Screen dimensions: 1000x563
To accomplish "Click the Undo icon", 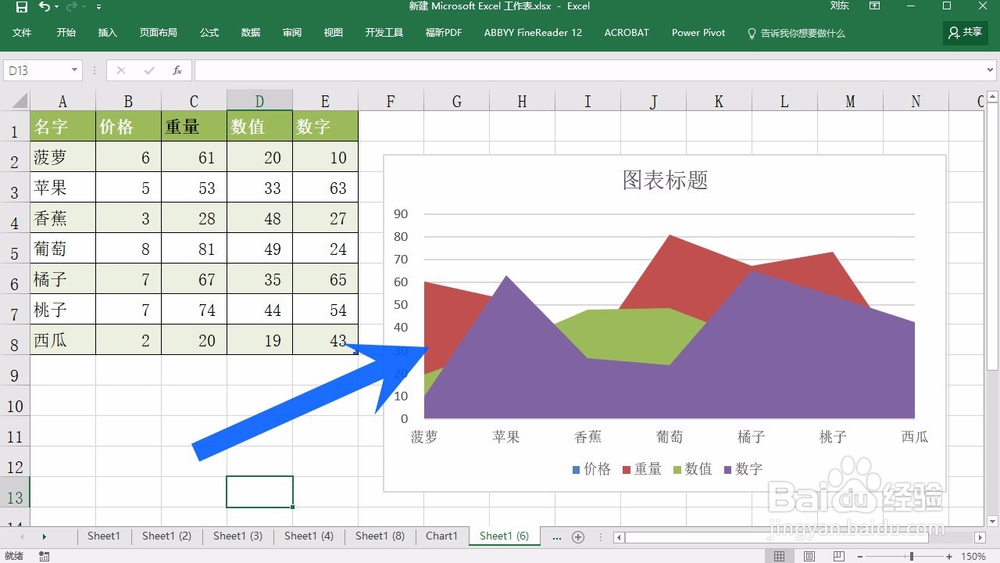I will click(x=44, y=6).
